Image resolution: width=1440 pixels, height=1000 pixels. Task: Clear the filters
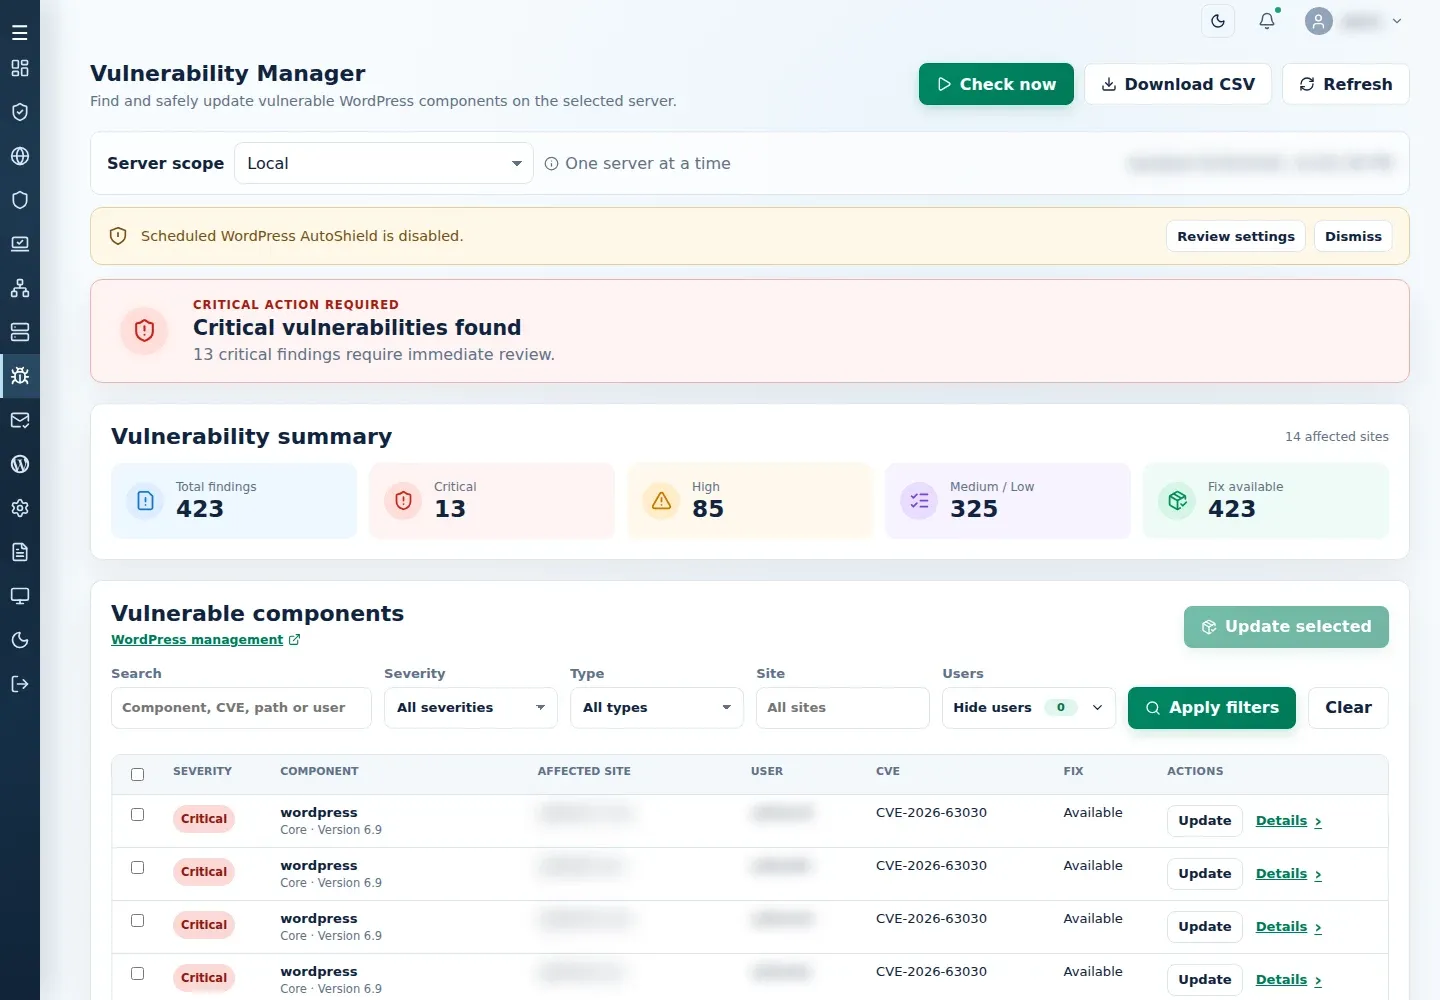pyautogui.click(x=1348, y=707)
